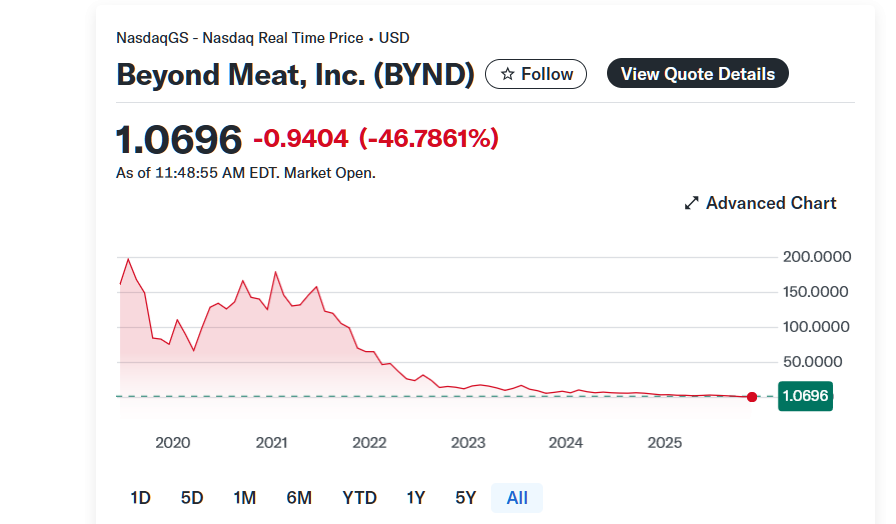The image size is (896, 524).
Task: Select the 1Y time range
Action: [x=416, y=497]
